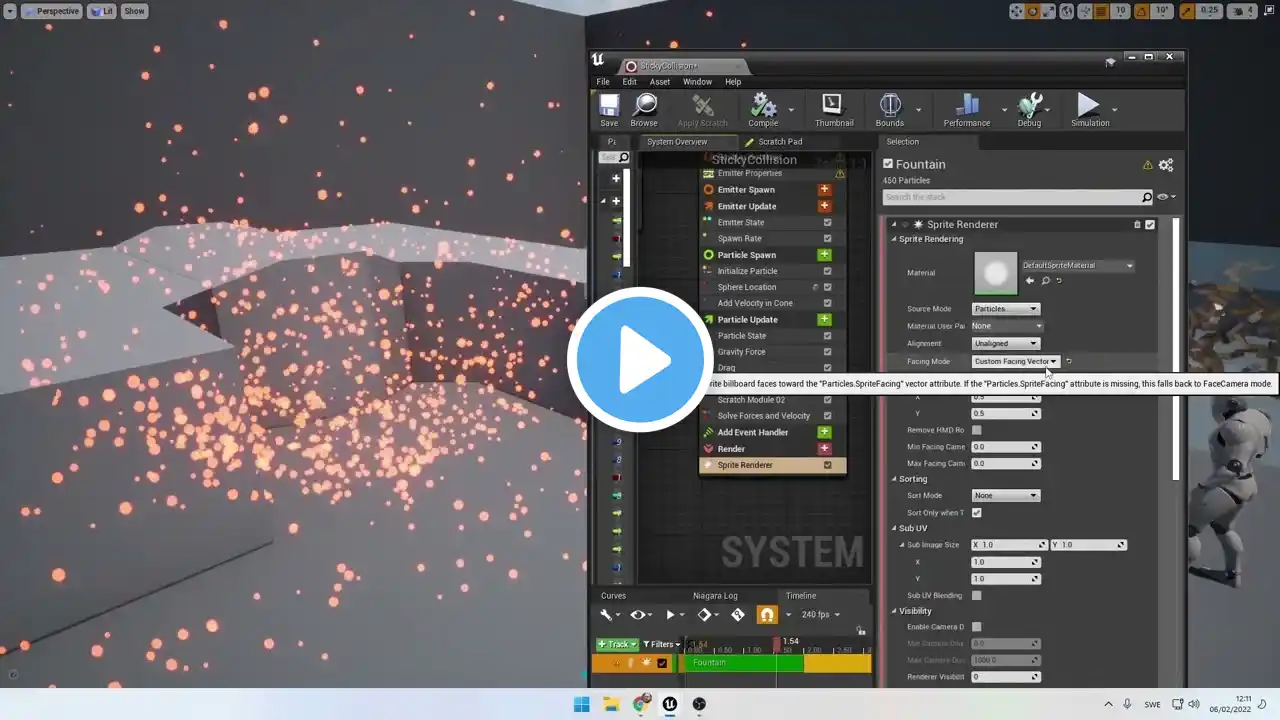This screenshot has width=1280, height=720.
Task: Open DefaultSpriteMaterial asset dropdown
Action: [x=1078, y=266]
